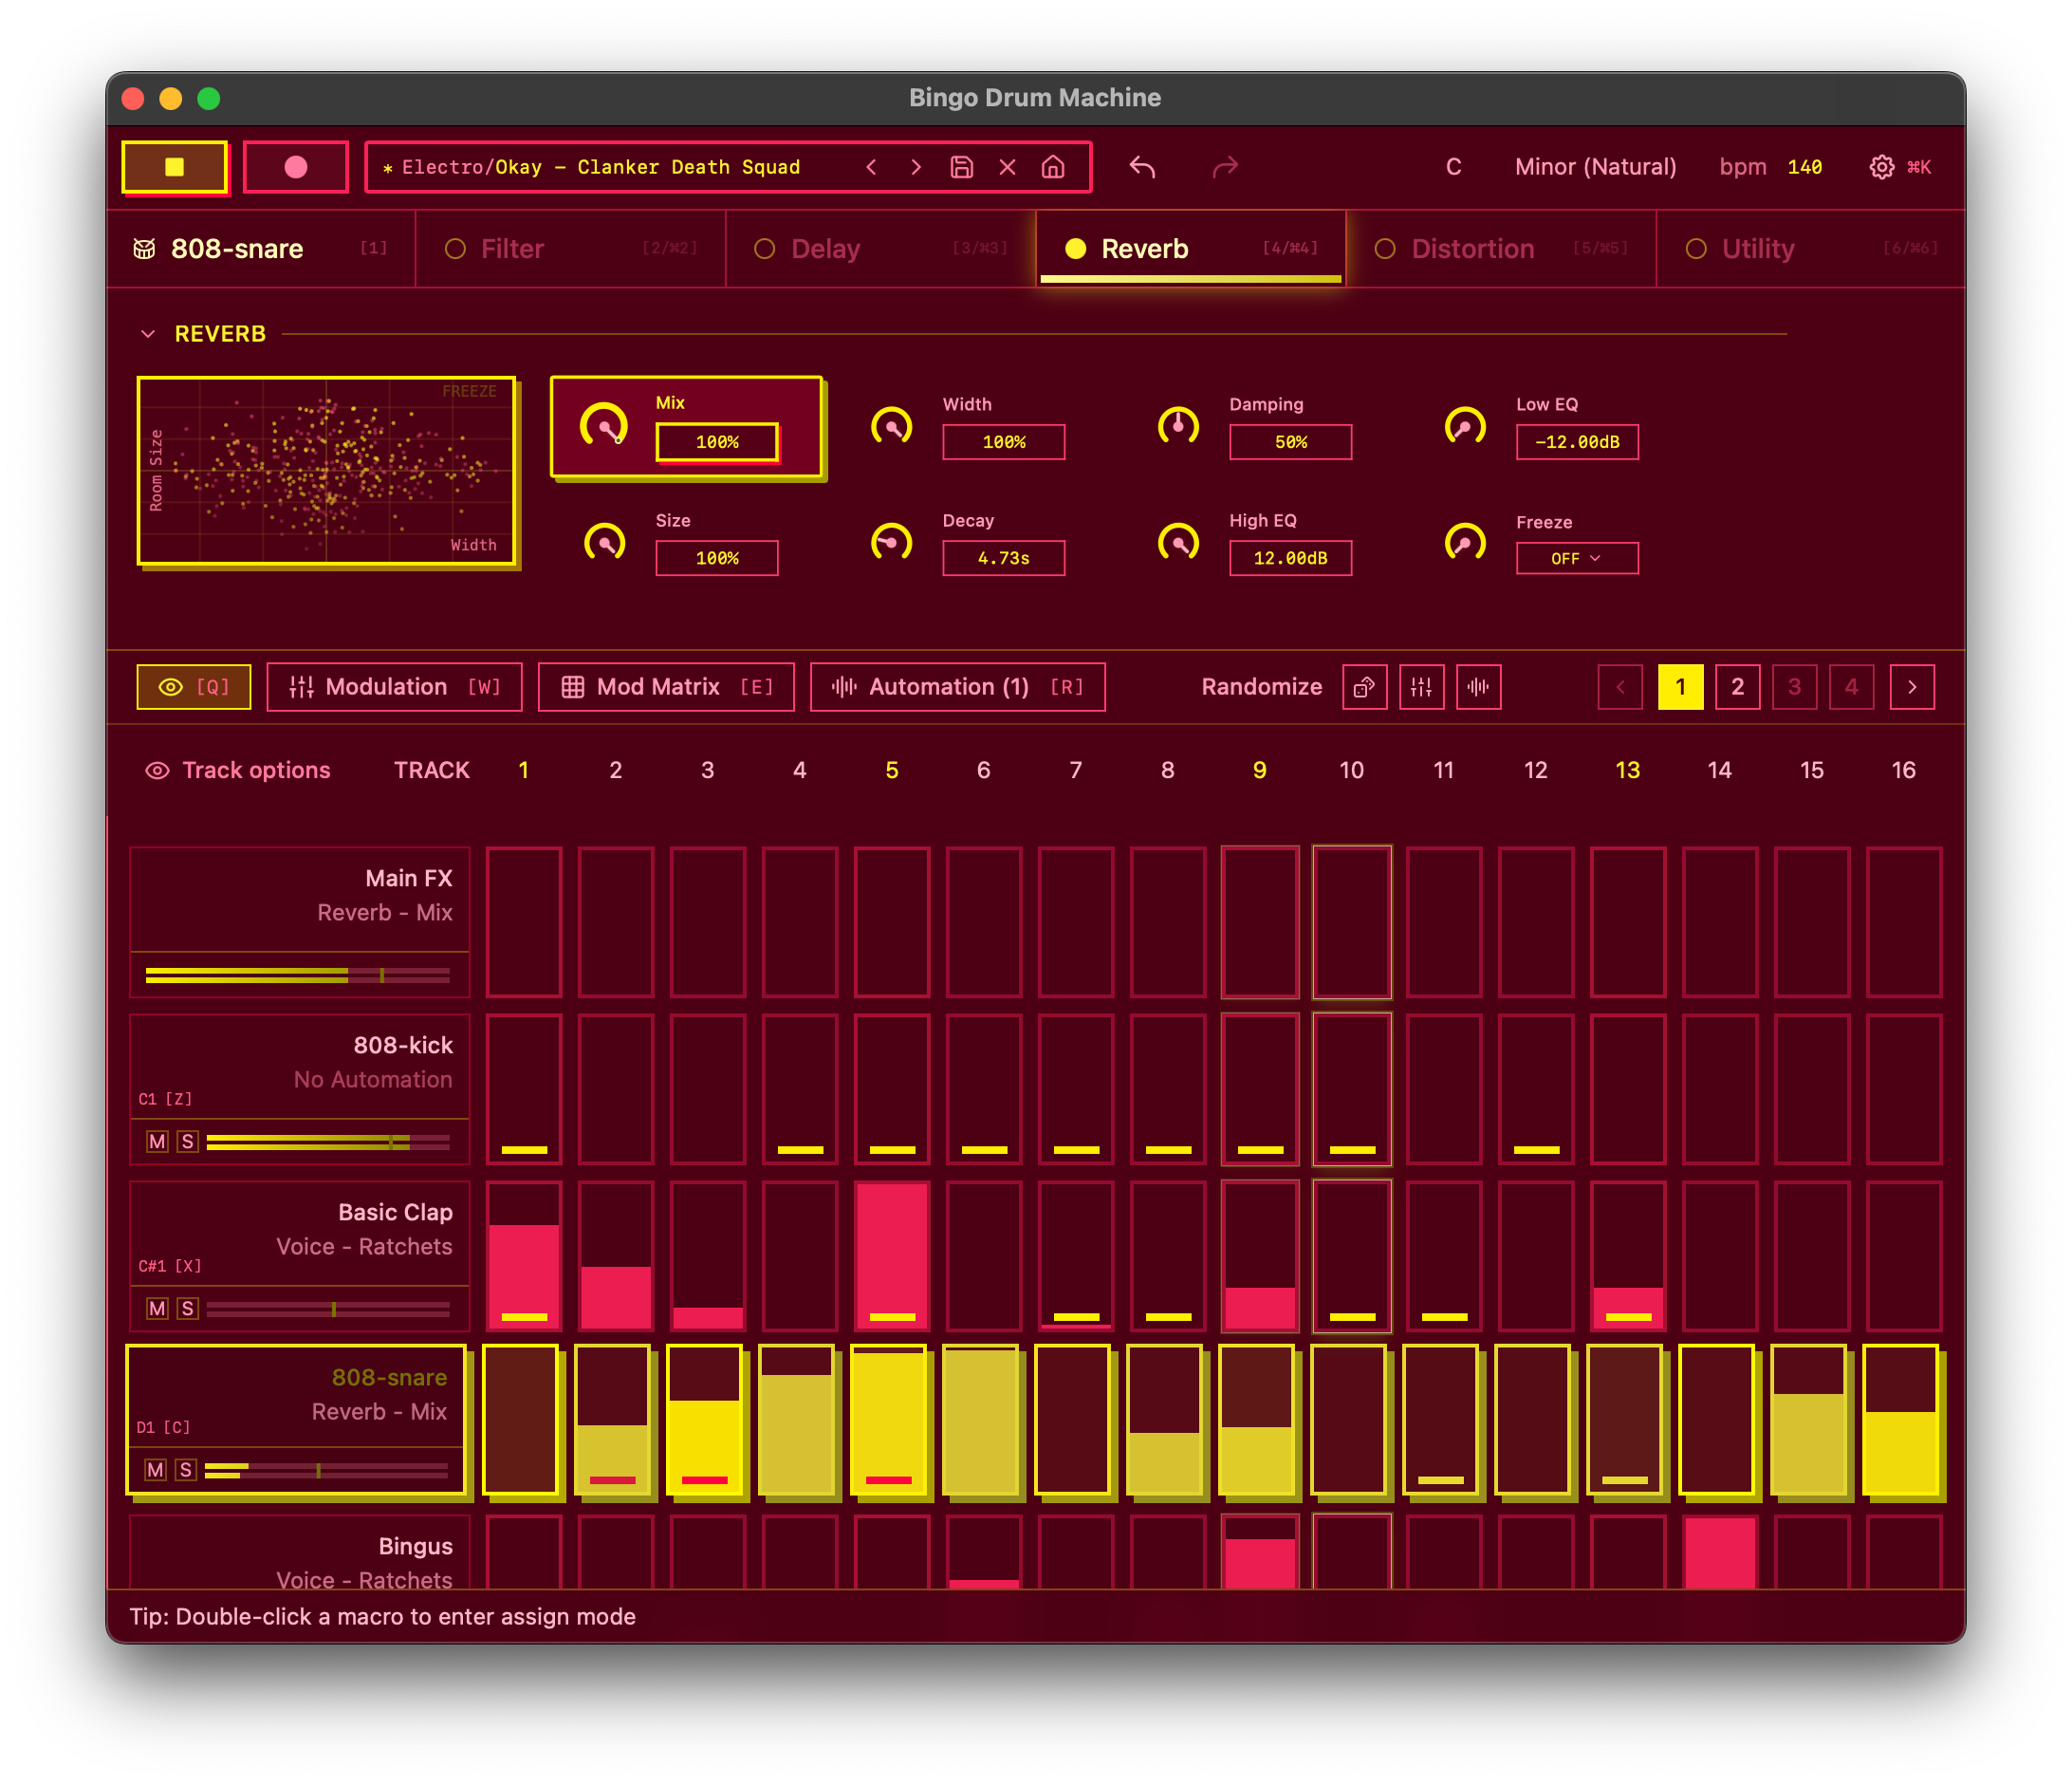Open the Minor (Natural) scale selector
2072x1784 pixels.
tap(1594, 167)
